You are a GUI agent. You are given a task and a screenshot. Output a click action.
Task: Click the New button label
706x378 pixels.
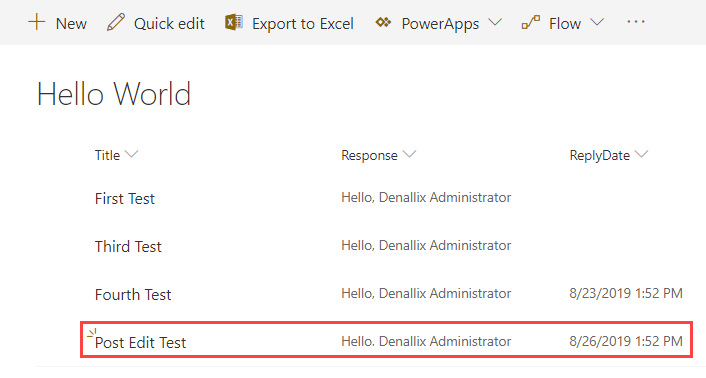(x=71, y=23)
